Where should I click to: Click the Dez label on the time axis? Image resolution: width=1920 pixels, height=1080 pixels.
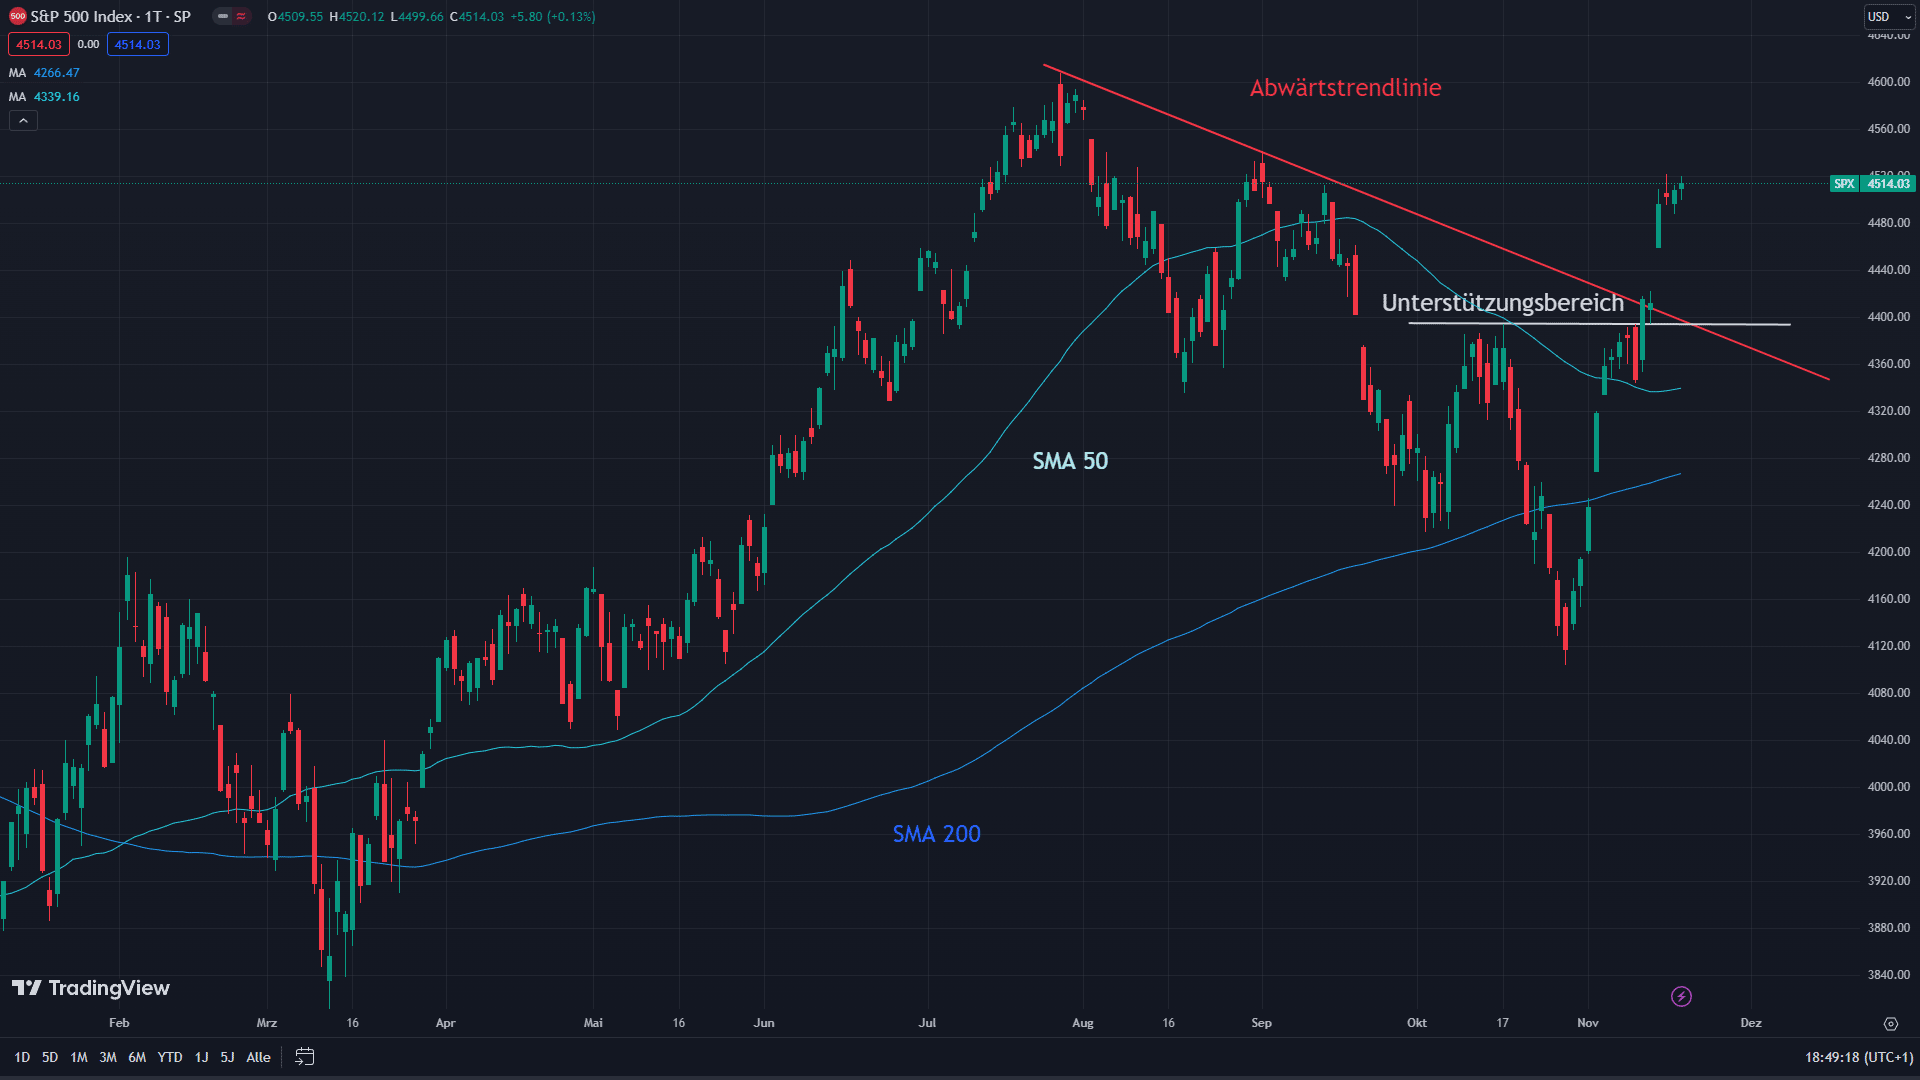coord(1751,1023)
